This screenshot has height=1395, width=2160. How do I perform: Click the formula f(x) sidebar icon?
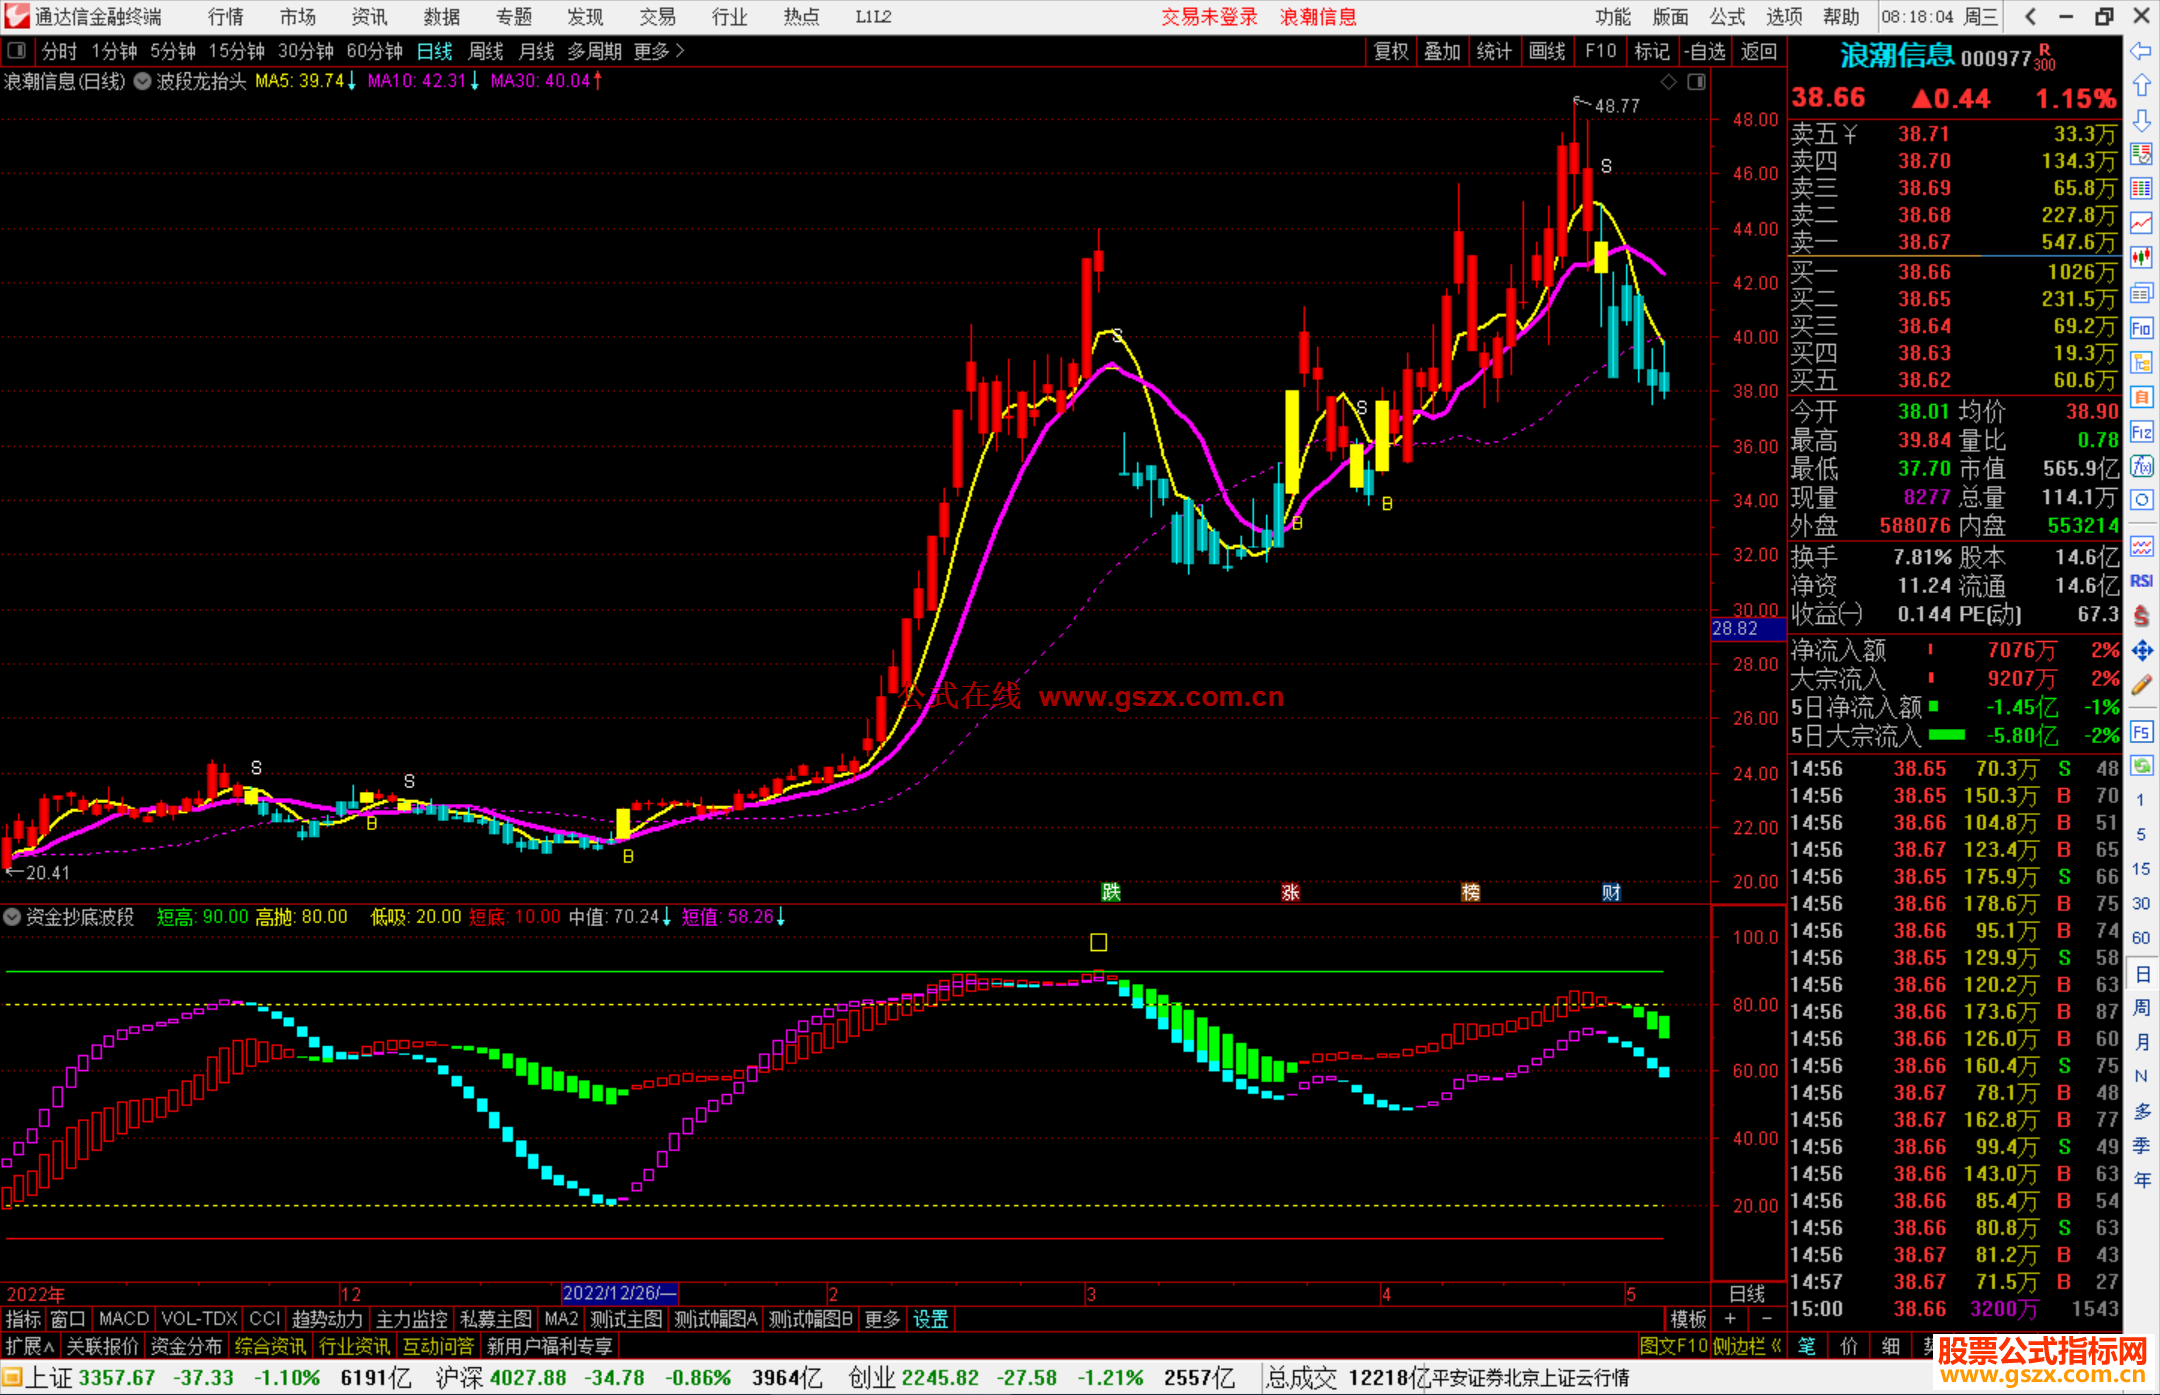pos(2141,466)
